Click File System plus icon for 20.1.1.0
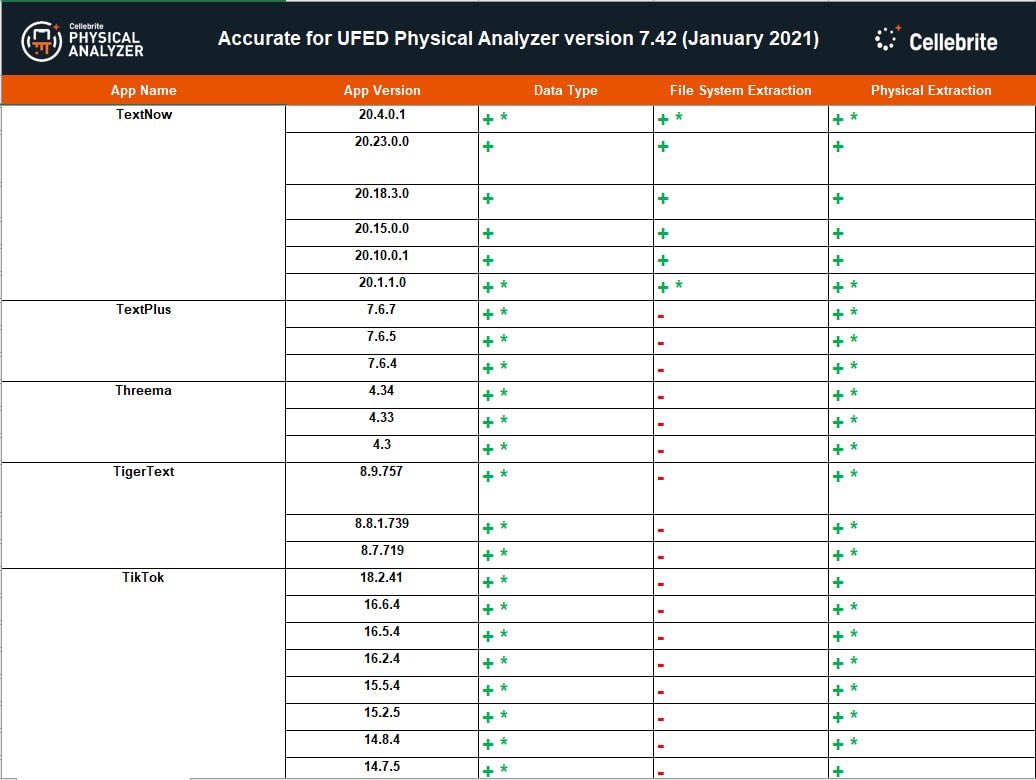Screen dimensions: 1036x780 [663, 288]
